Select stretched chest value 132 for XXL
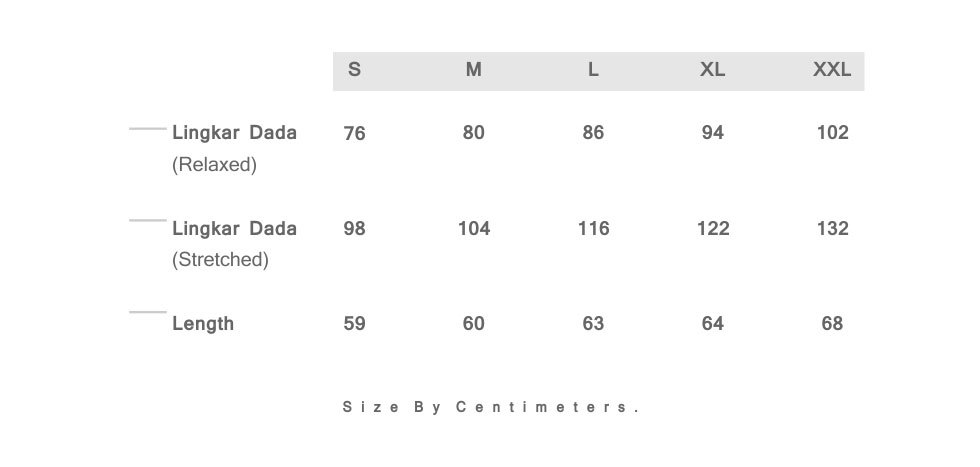 pos(832,229)
